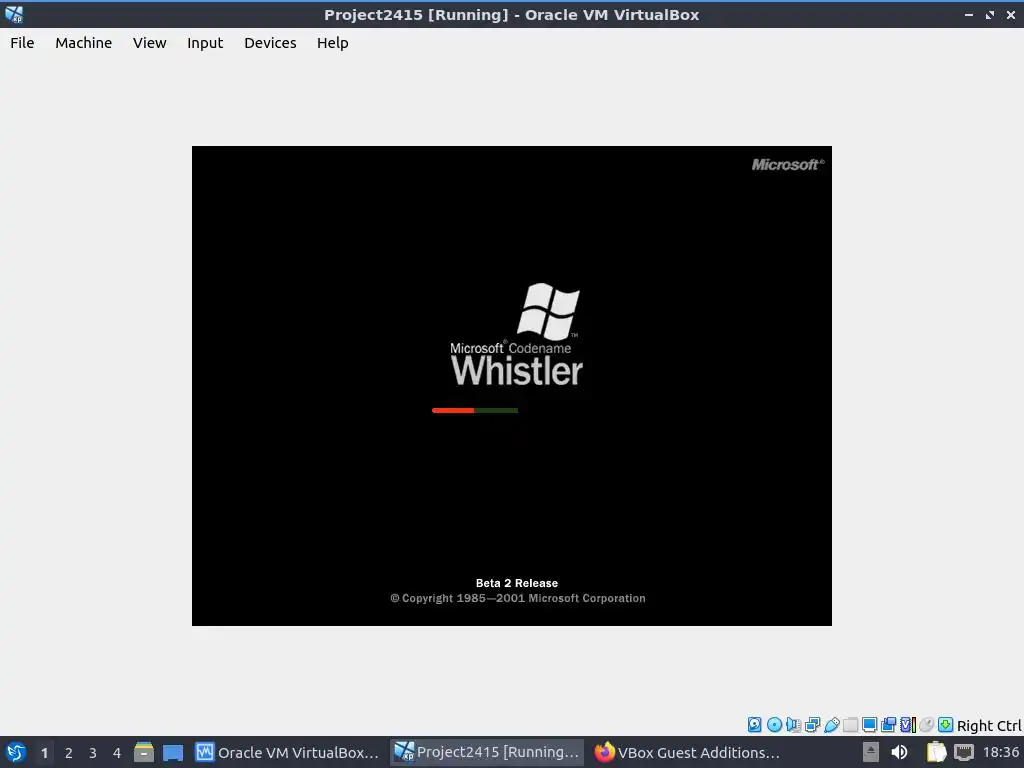Click the removable media eject tray icon
The width and height of the screenshot is (1024, 768).
[x=871, y=752]
